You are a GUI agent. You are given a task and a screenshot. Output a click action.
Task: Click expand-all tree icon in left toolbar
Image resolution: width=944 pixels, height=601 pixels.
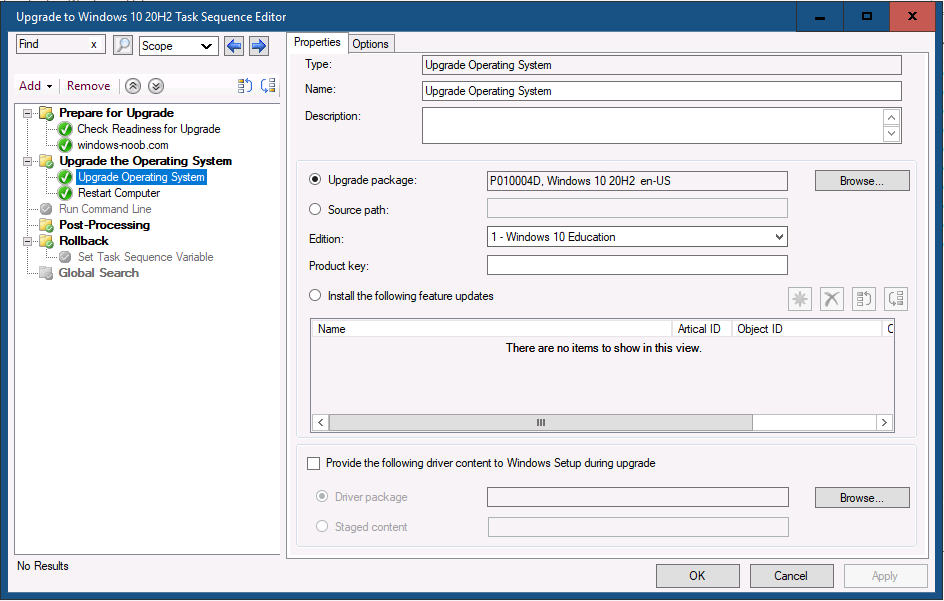click(244, 86)
